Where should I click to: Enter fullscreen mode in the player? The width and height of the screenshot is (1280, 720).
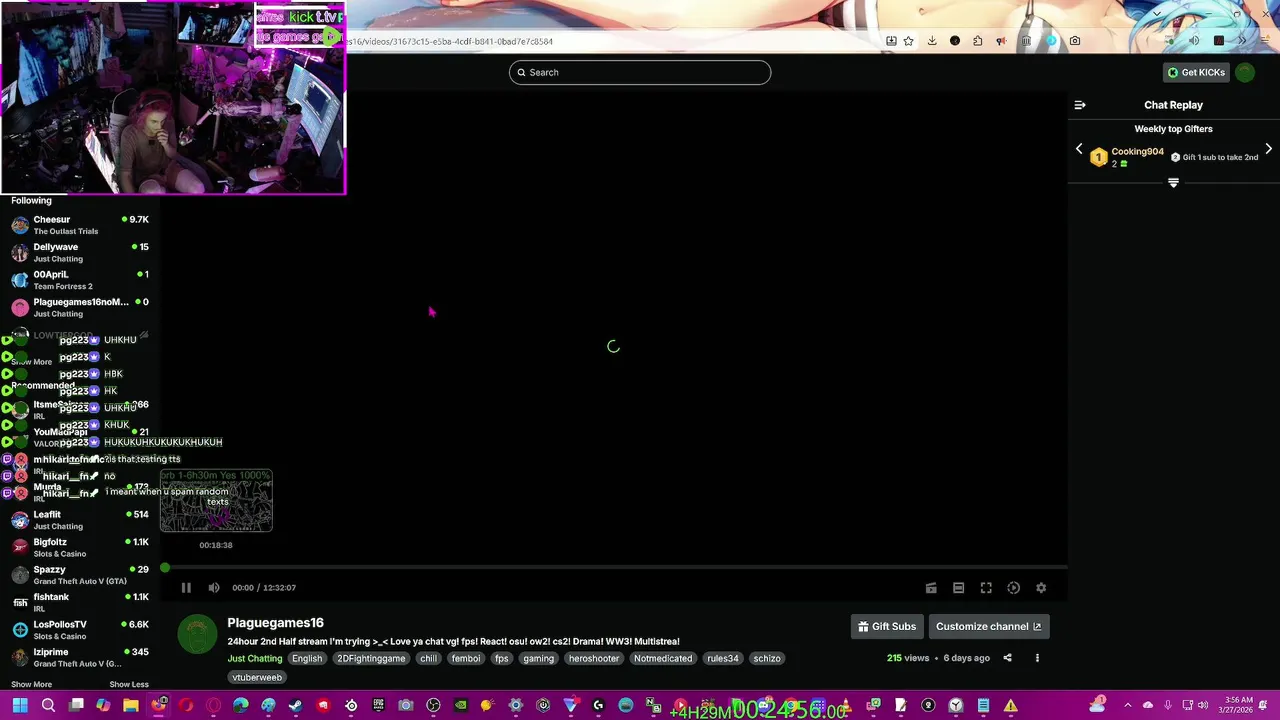(986, 588)
